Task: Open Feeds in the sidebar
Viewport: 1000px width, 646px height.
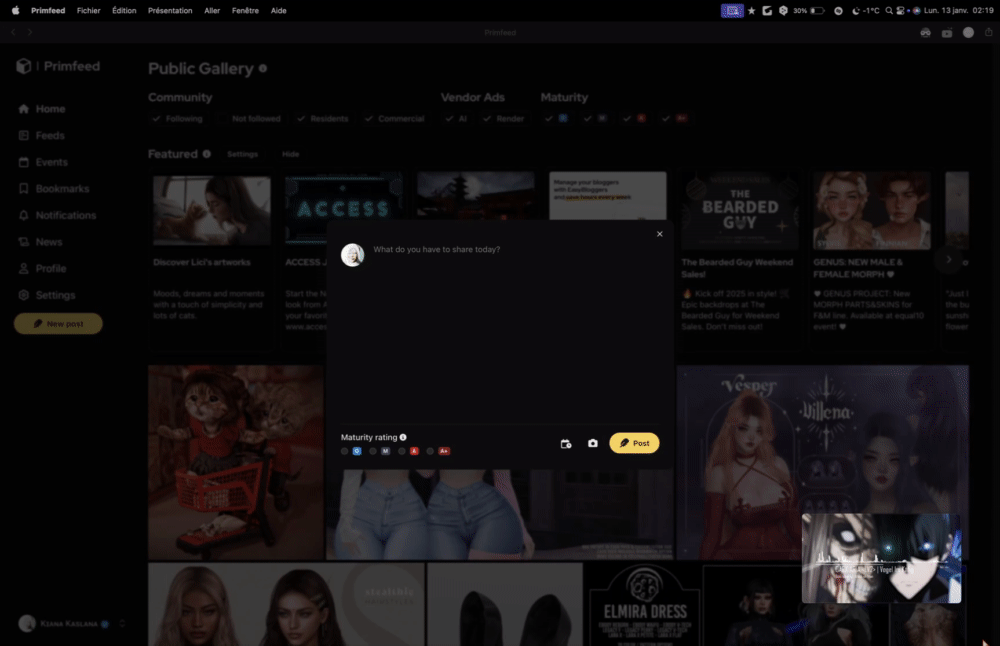Action: pyautogui.click(x=42, y=136)
